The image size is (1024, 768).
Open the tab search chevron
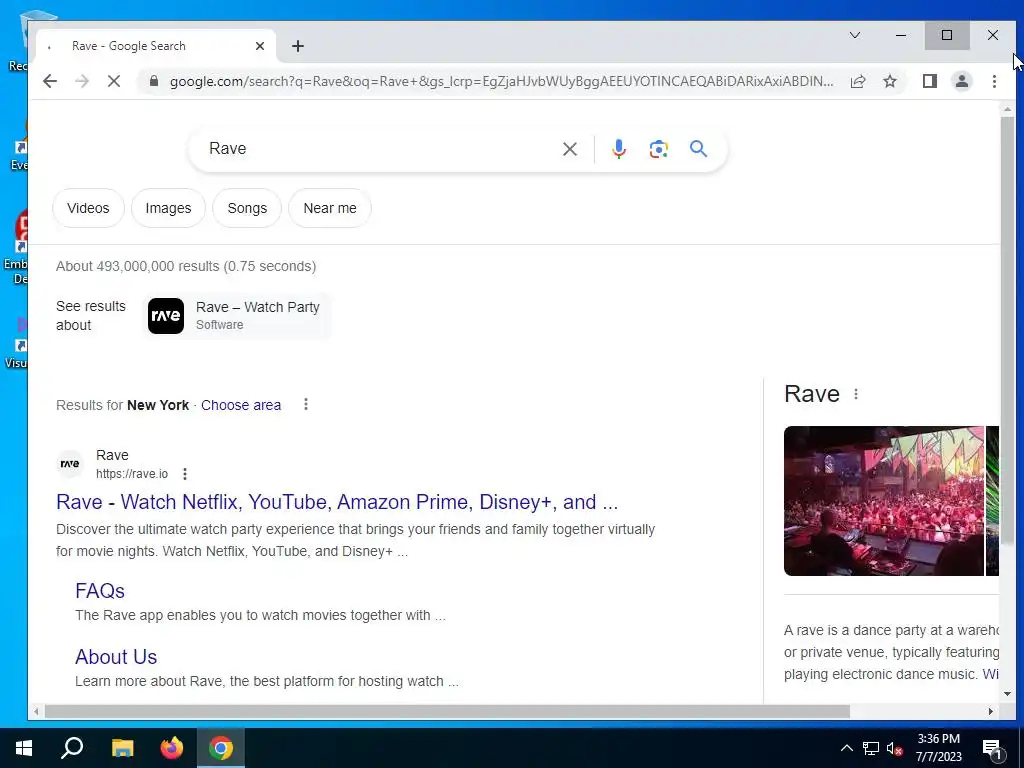click(x=855, y=35)
